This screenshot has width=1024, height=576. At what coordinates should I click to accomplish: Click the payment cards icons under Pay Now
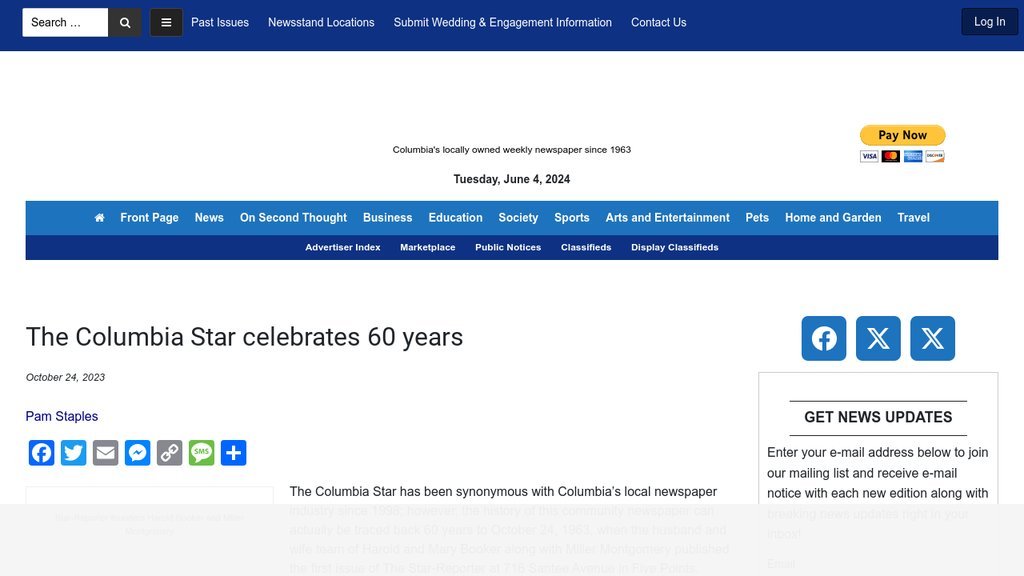pyautogui.click(x=903, y=156)
